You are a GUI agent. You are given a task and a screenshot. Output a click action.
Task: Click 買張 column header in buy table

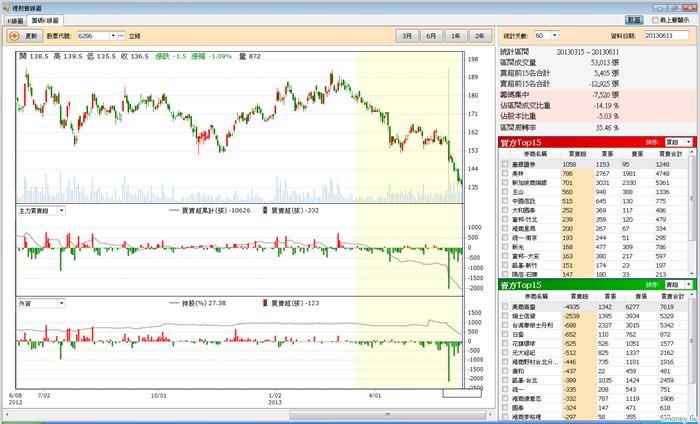pyautogui.click(x=607, y=154)
